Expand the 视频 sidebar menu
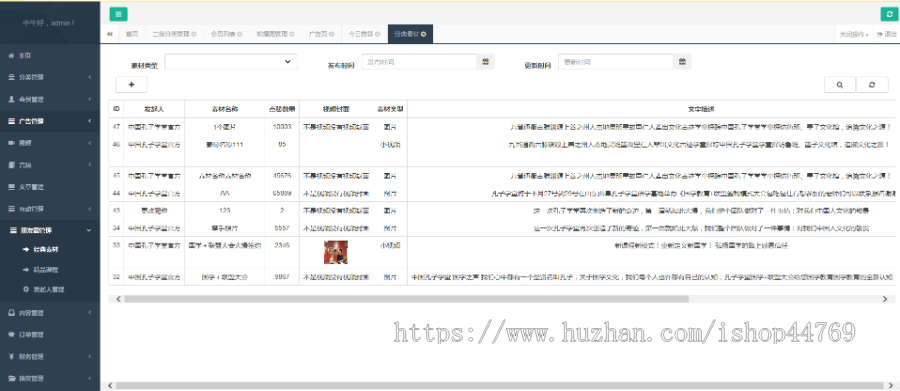Image resolution: width=900 pixels, height=391 pixels. tap(50, 143)
